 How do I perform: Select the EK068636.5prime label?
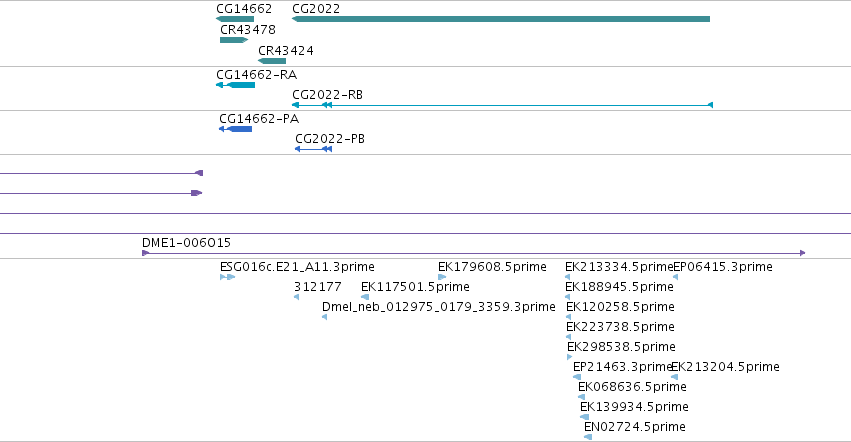pyautogui.click(x=632, y=387)
